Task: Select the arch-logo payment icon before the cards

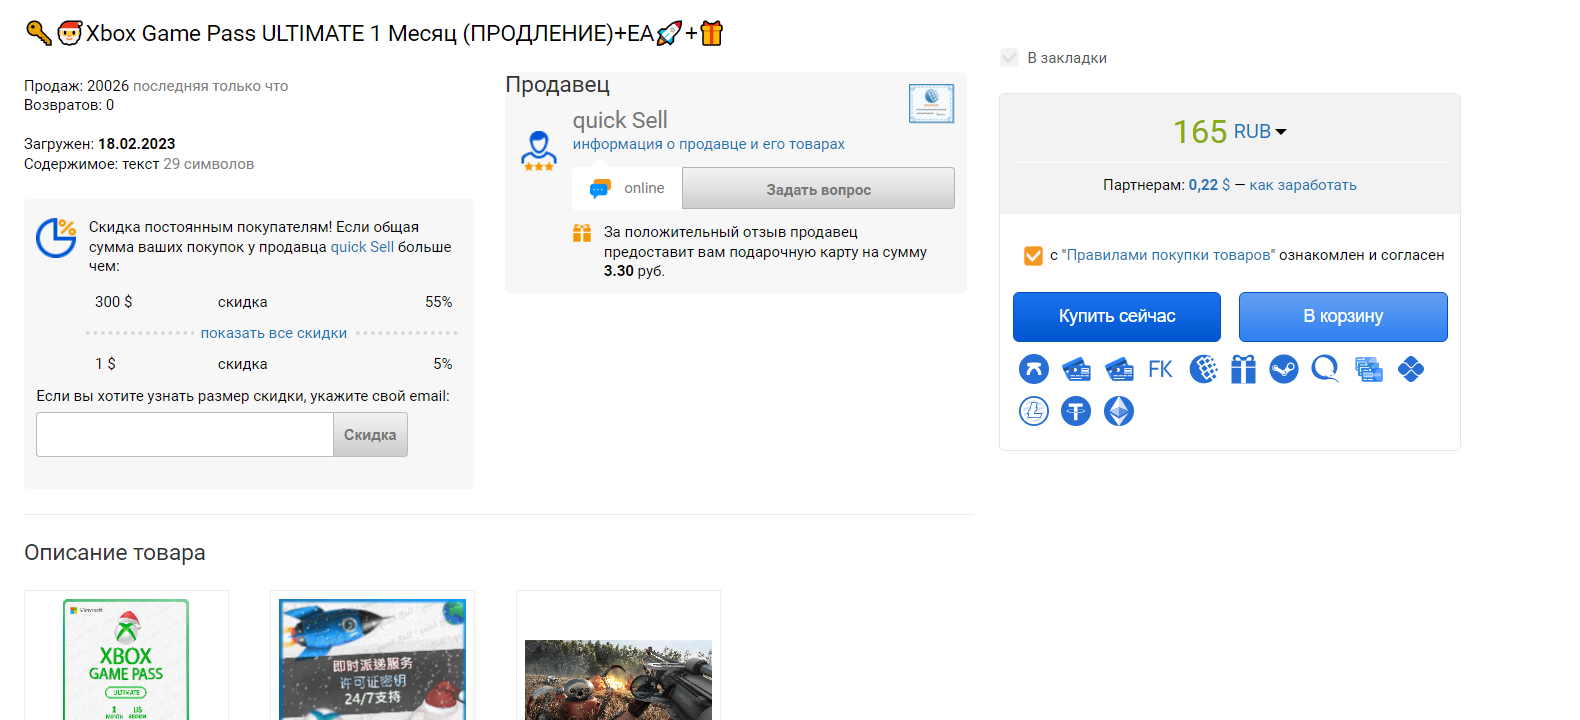Action: 1034,369
